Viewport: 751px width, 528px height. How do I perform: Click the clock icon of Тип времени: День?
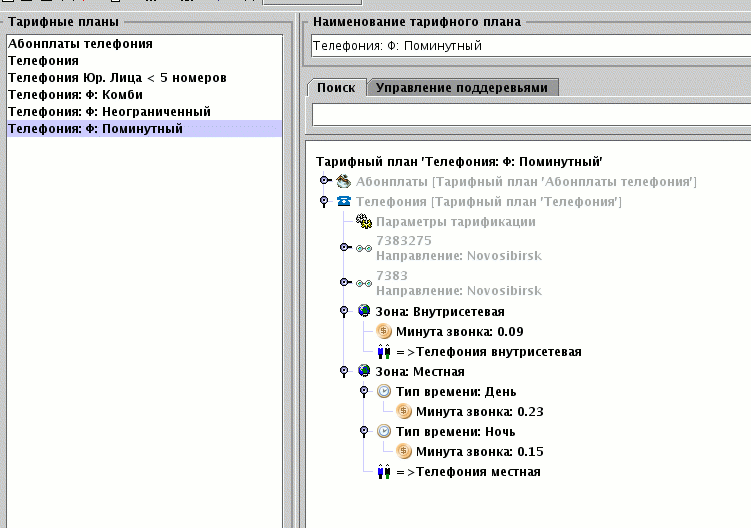(x=384, y=391)
